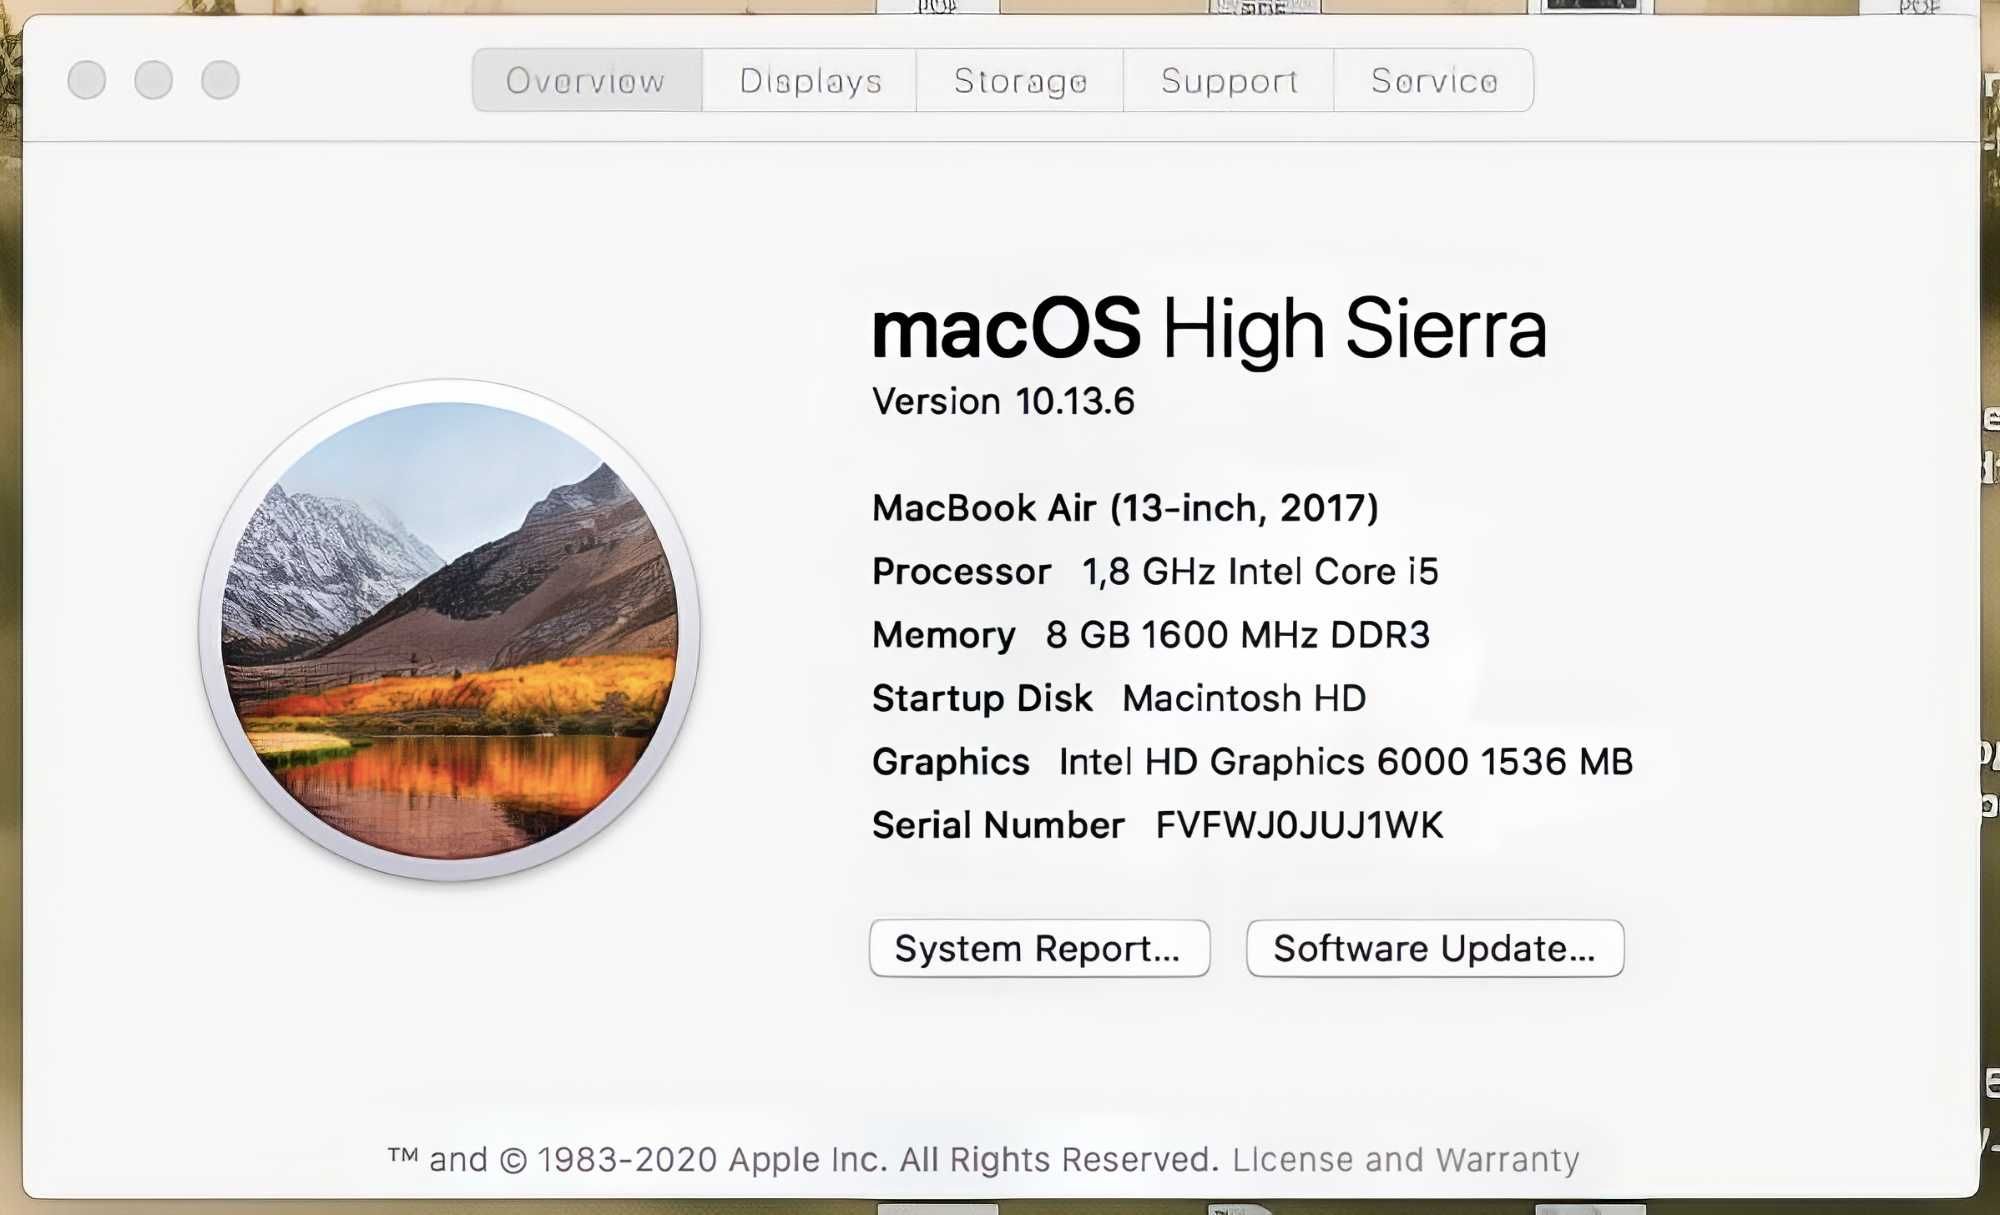2000x1215 pixels.
Task: Click the memory value 8 GB 1600 MHz DDR3
Action: pos(1238,635)
